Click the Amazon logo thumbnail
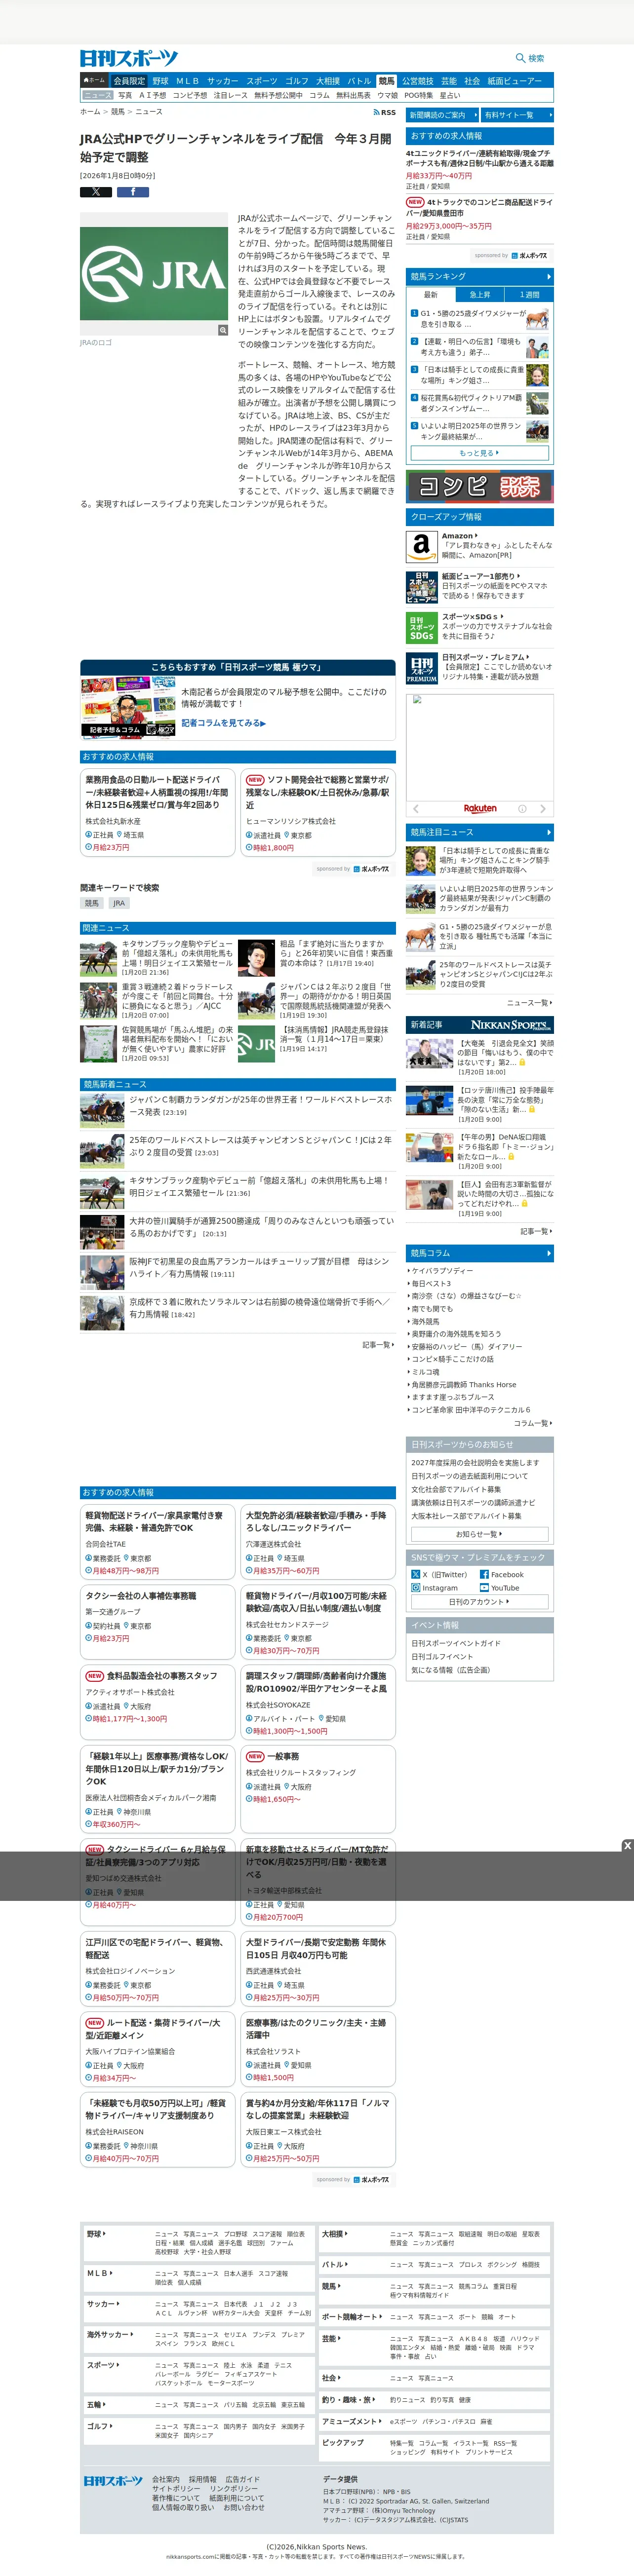Image resolution: width=634 pixels, height=2576 pixels. point(421,546)
